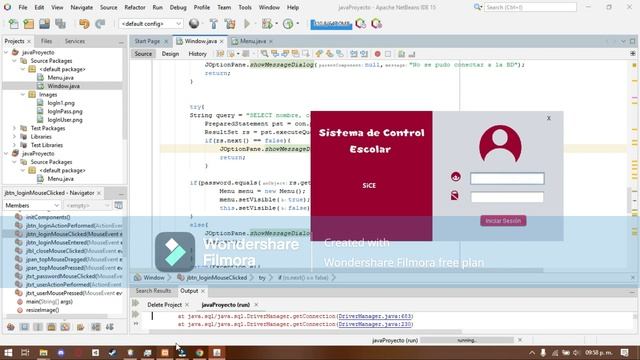This screenshot has height=360, width=640.
Task: Click the Run Project play icon
Action: tap(247, 24)
